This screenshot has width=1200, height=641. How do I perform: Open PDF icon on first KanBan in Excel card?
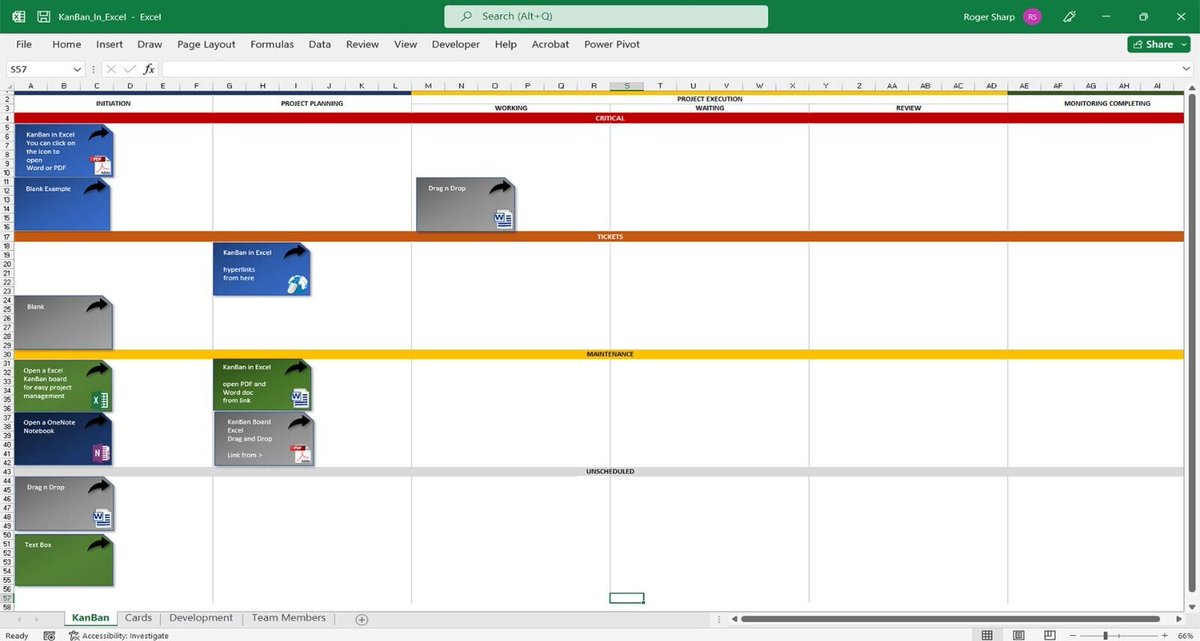(x=100, y=165)
